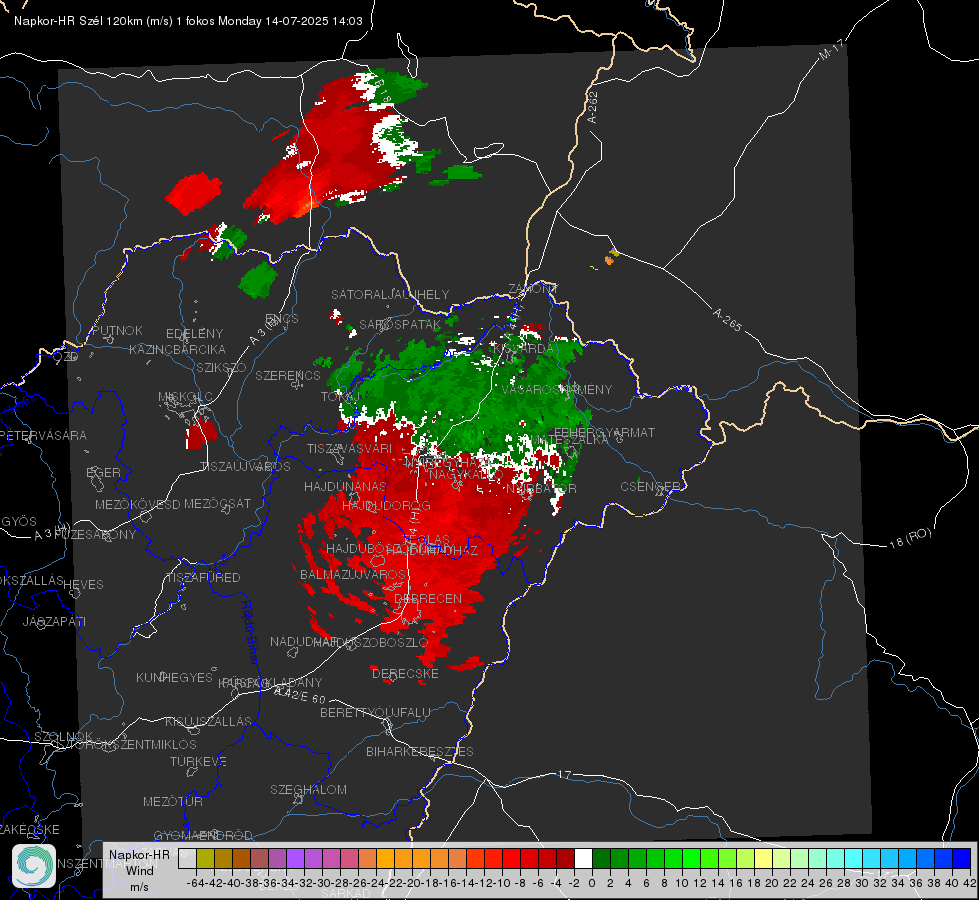The height and width of the screenshot is (900, 979).
Task: Click the SZEGHALOM label
Action: coord(308,789)
